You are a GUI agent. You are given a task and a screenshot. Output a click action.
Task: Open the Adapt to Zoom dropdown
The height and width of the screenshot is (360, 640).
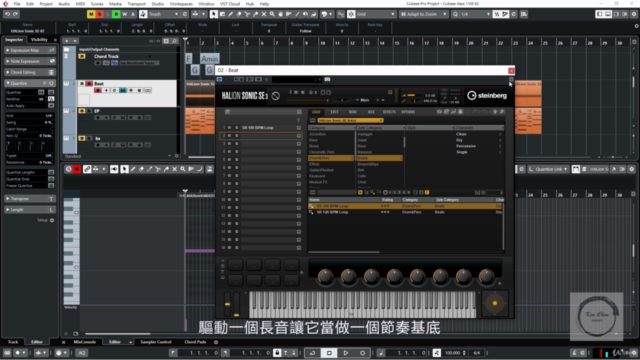pyautogui.click(x=424, y=14)
